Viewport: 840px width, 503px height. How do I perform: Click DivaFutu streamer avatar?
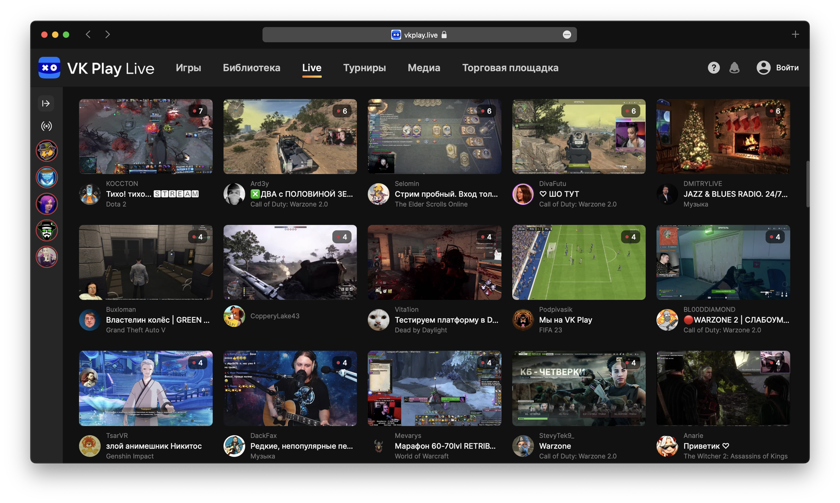[x=523, y=194]
